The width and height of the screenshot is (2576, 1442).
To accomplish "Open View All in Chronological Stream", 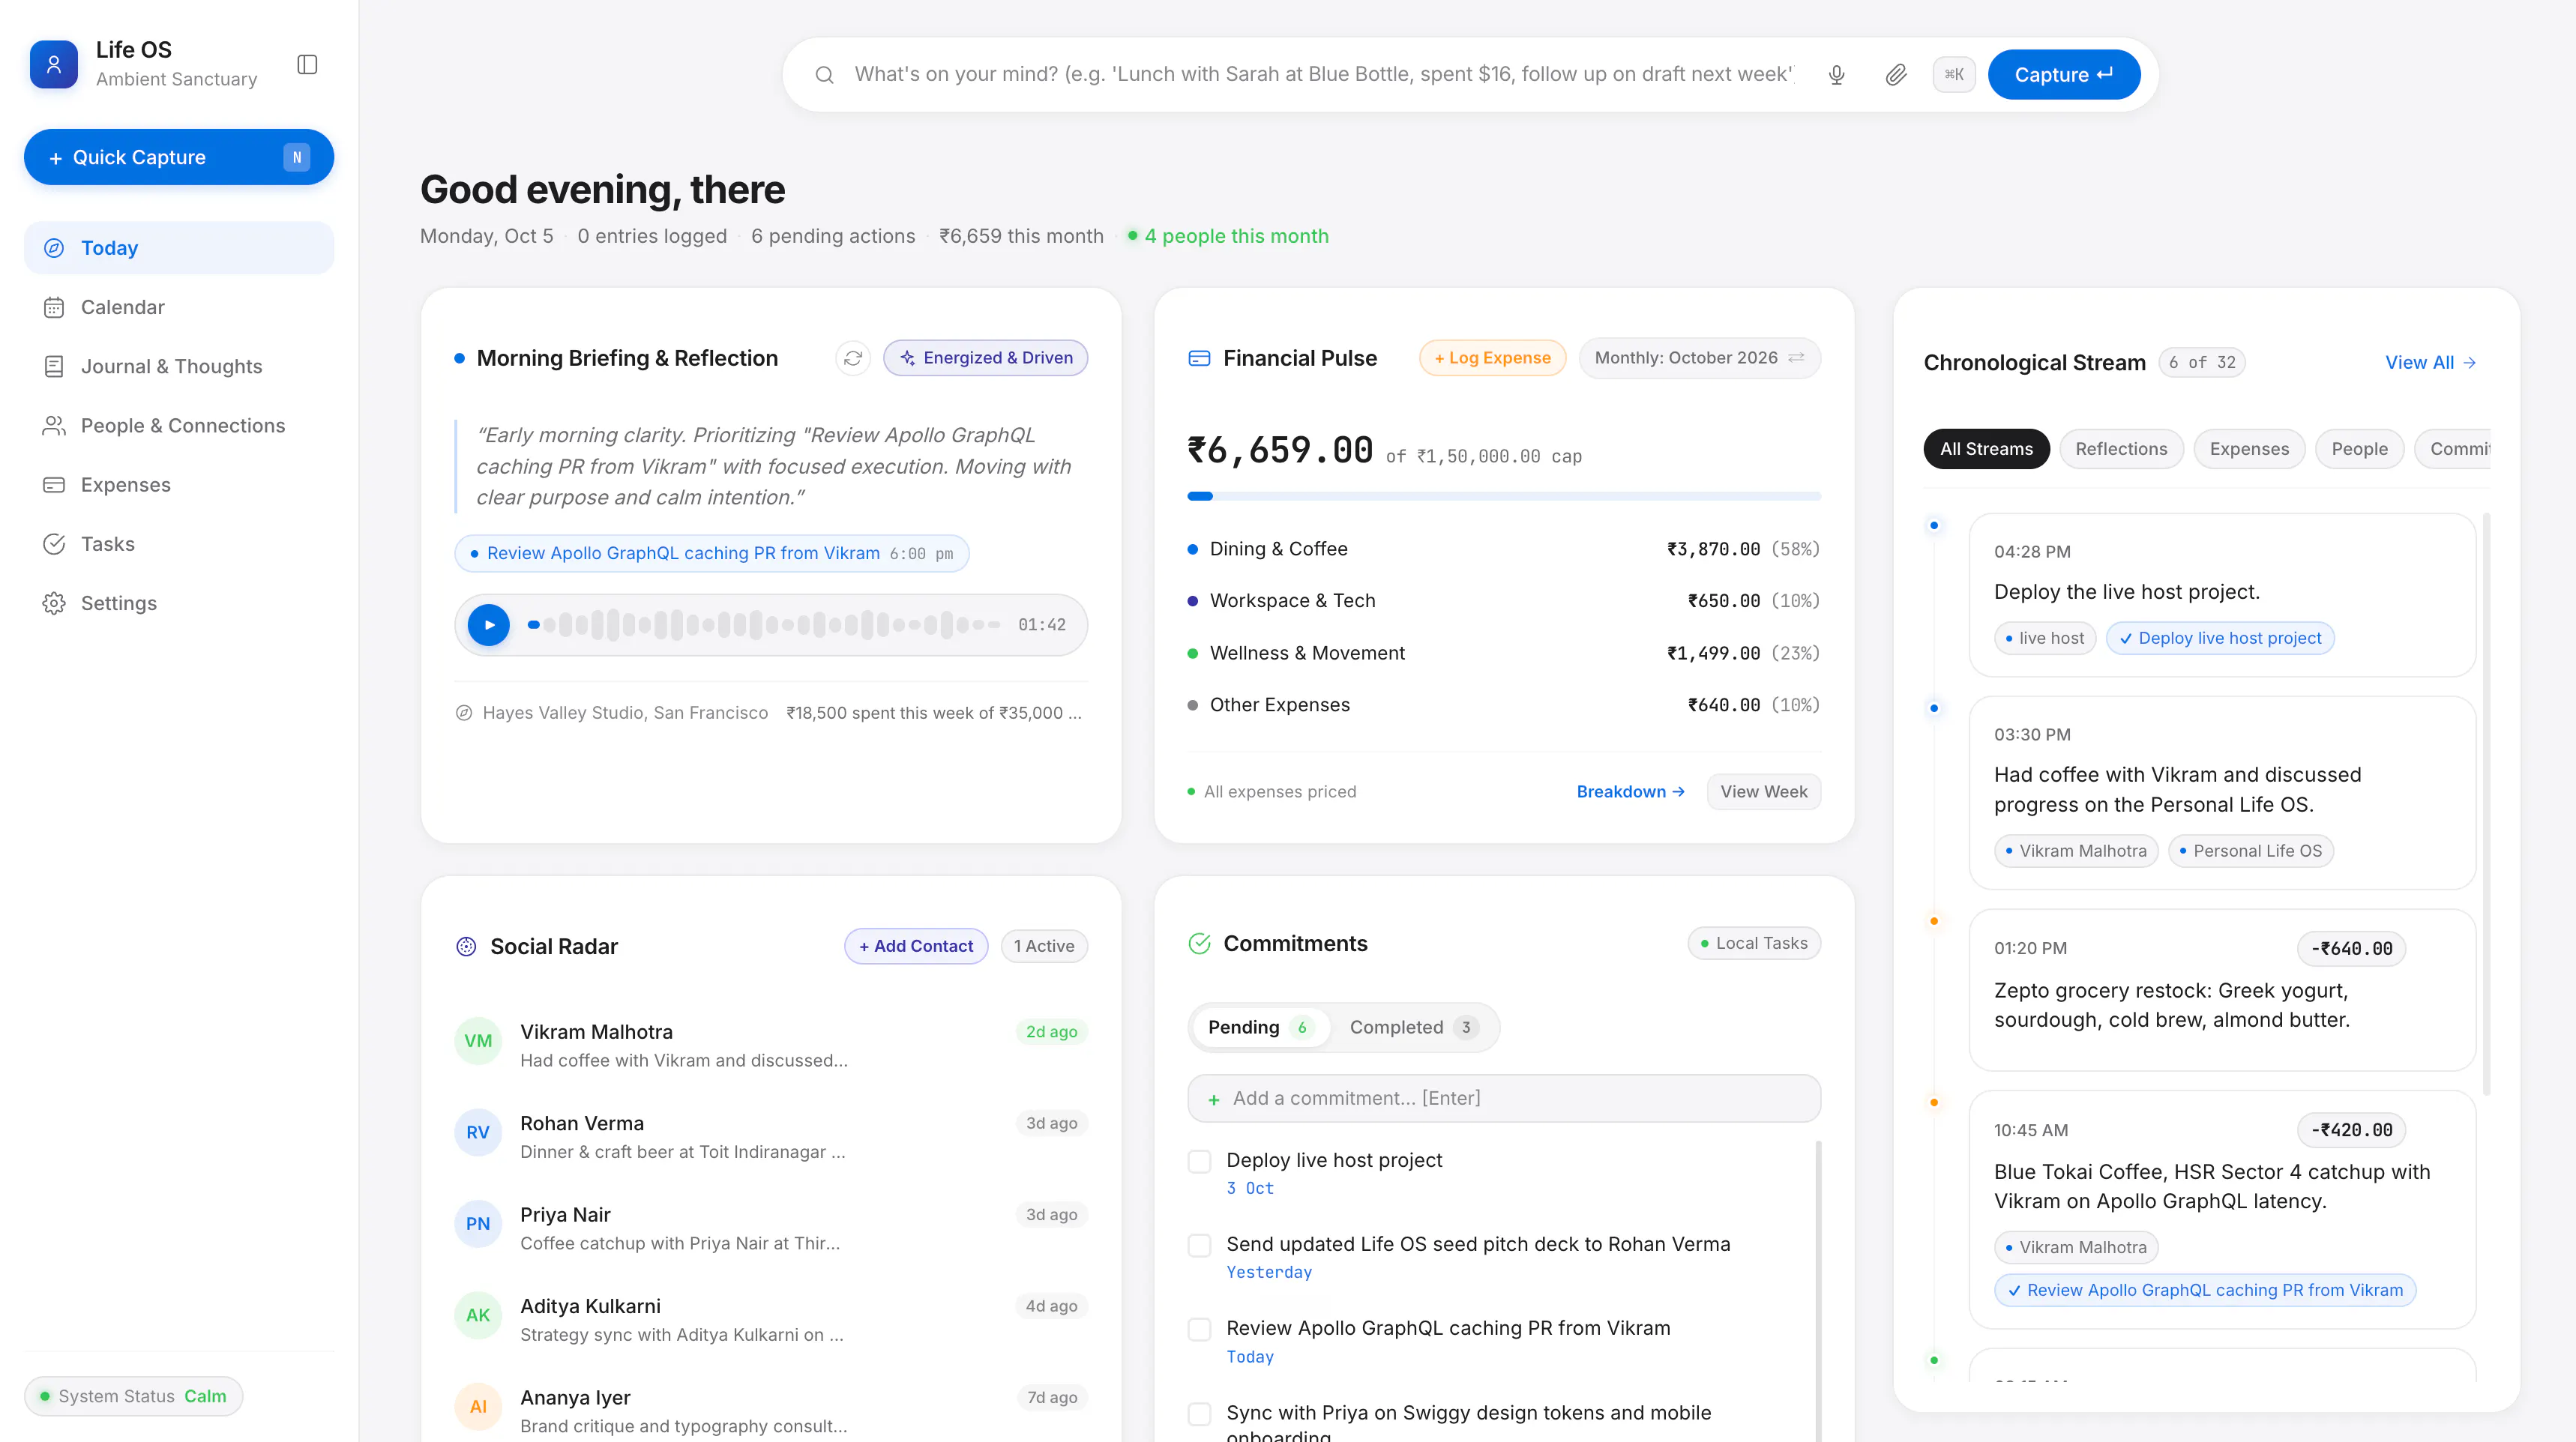I will pyautogui.click(x=2430, y=362).
